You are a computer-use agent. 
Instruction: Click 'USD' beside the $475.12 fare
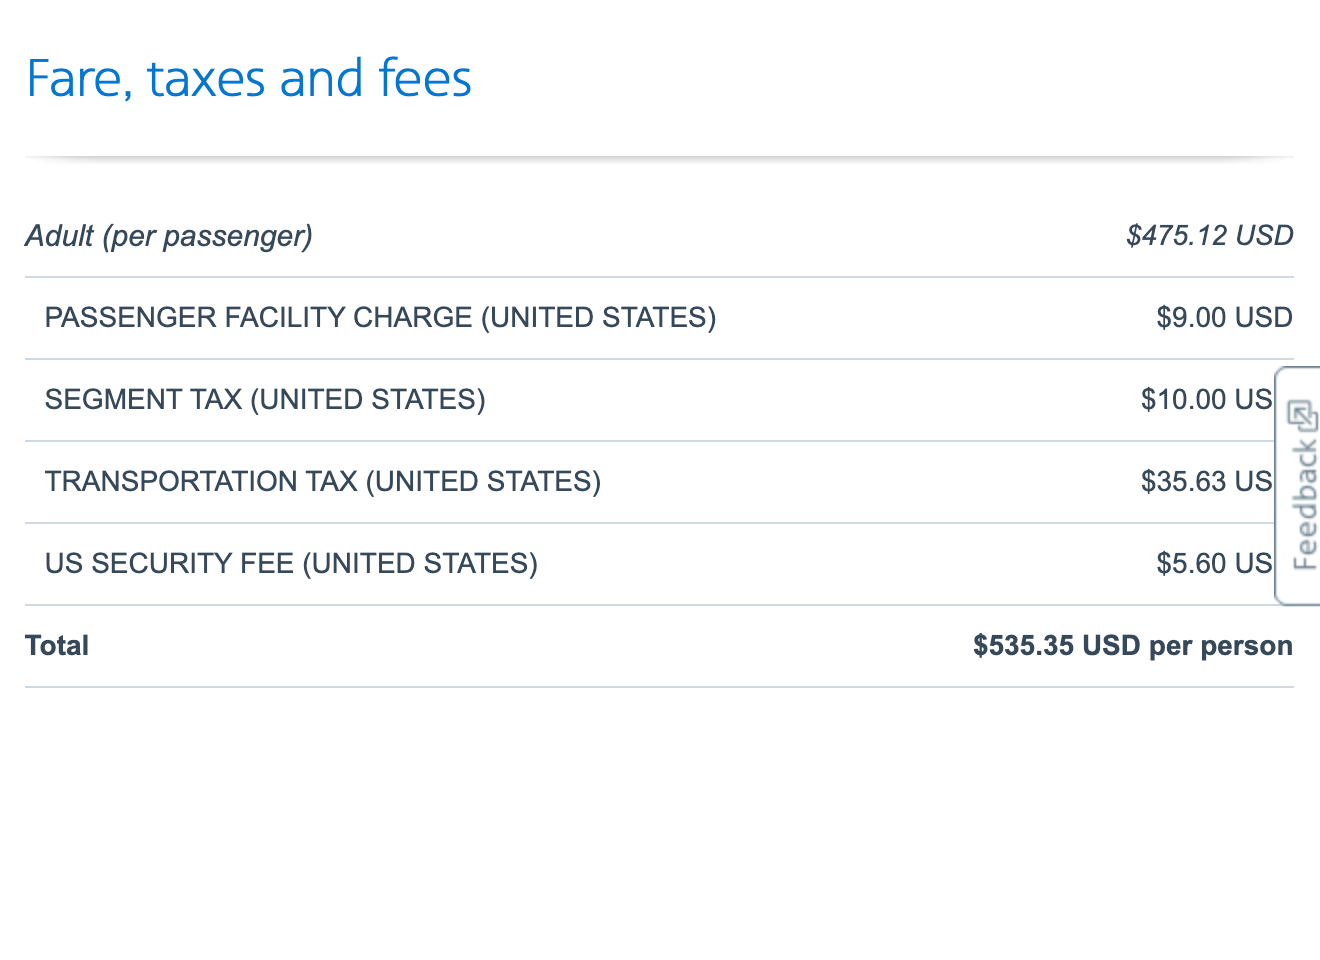[x=1264, y=236]
